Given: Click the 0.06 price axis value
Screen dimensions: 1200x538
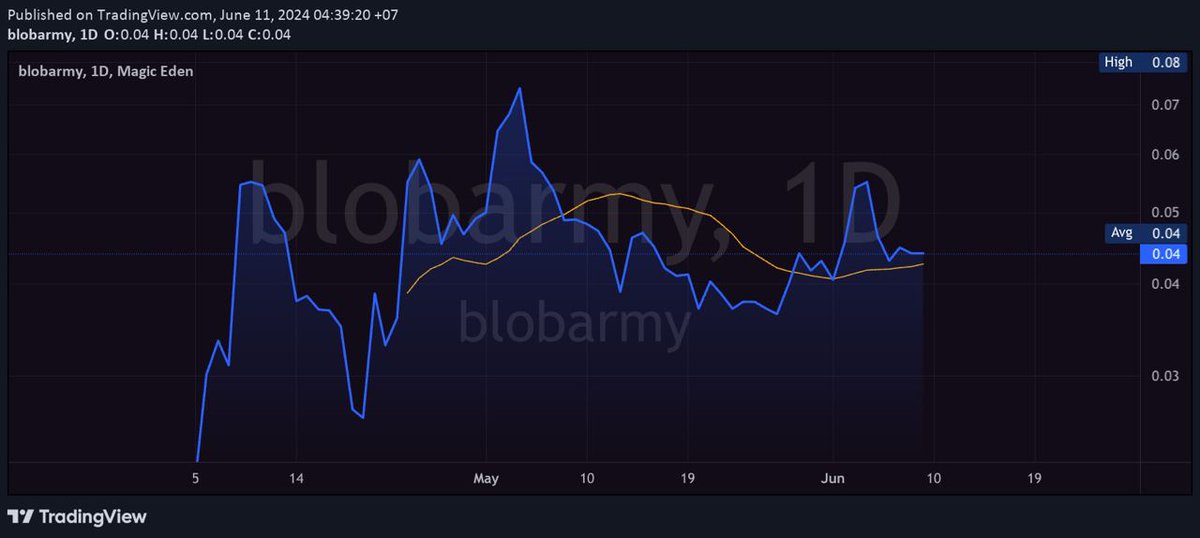Looking at the screenshot, I should pos(1166,155).
